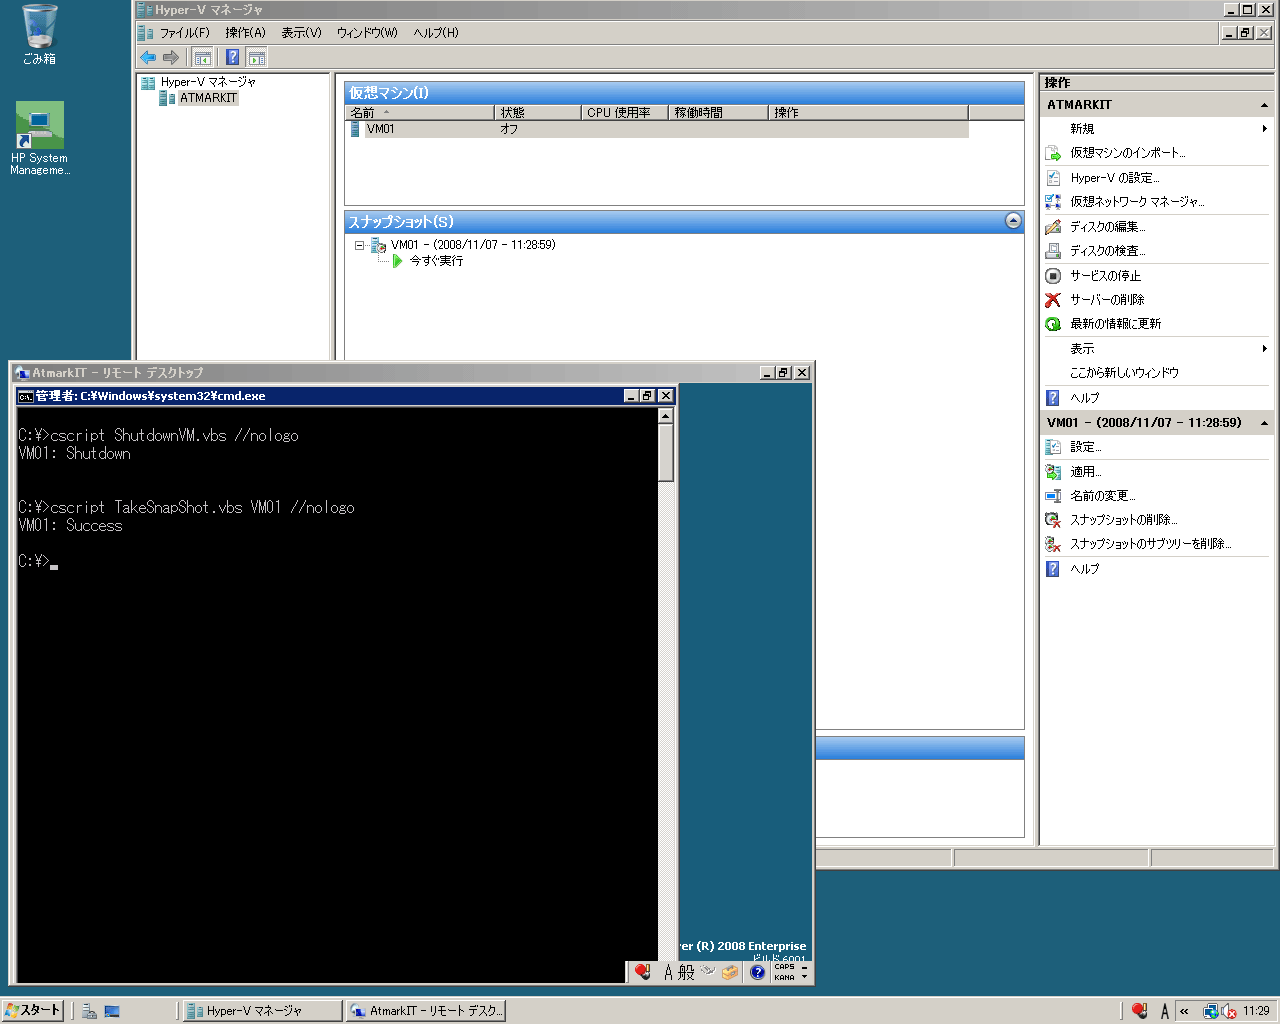Click the IME toolbox icon in remote desktop

[730, 972]
